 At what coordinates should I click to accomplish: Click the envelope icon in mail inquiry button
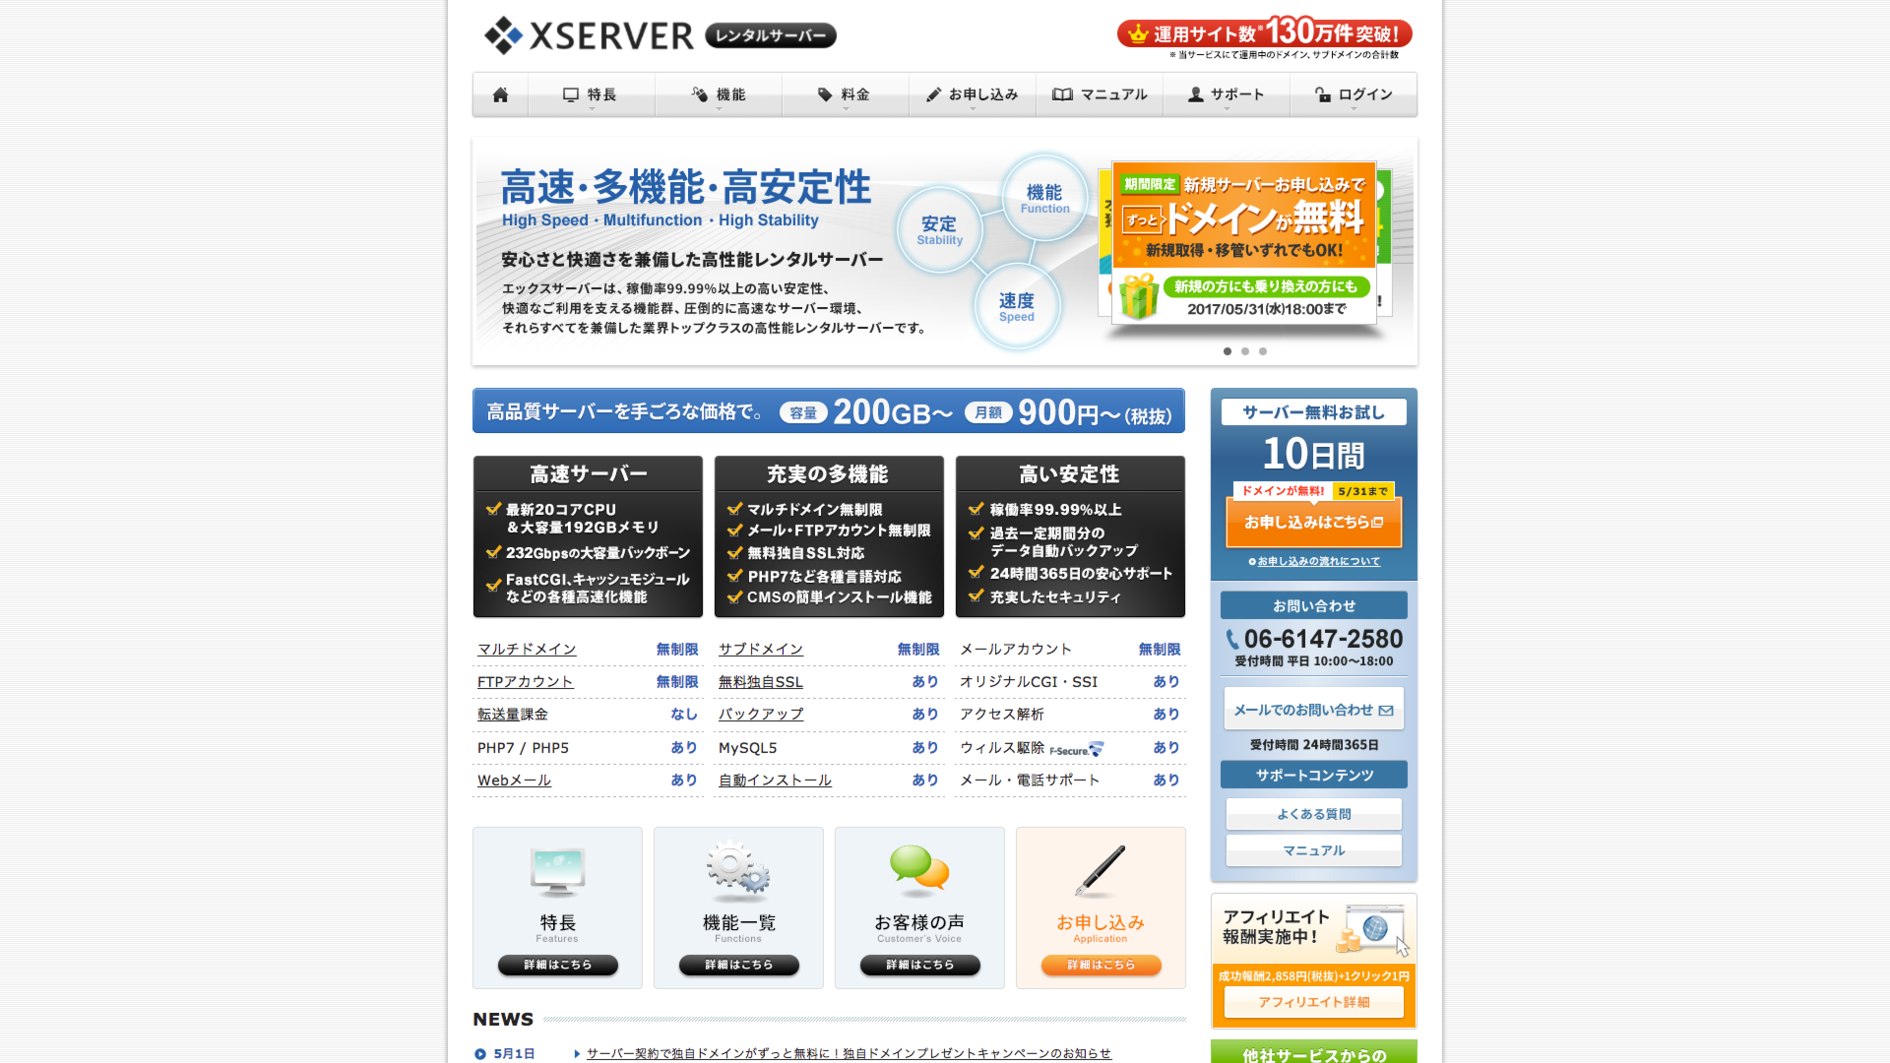[x=1386, y=710]
